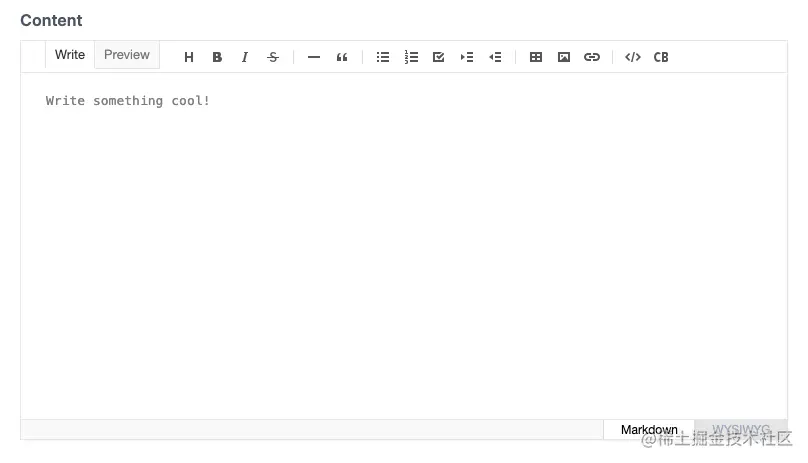
Task: Insert a blockquote
Action: pos(342,57)
